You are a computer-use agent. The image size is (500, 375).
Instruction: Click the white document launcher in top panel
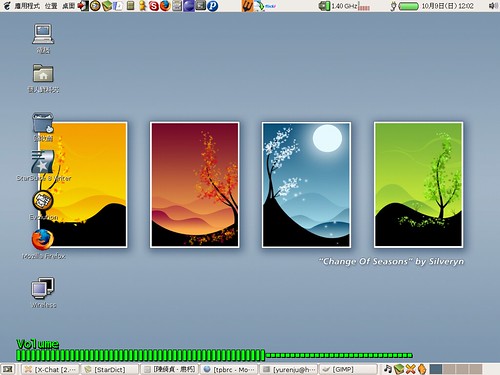tap(118, 6)
